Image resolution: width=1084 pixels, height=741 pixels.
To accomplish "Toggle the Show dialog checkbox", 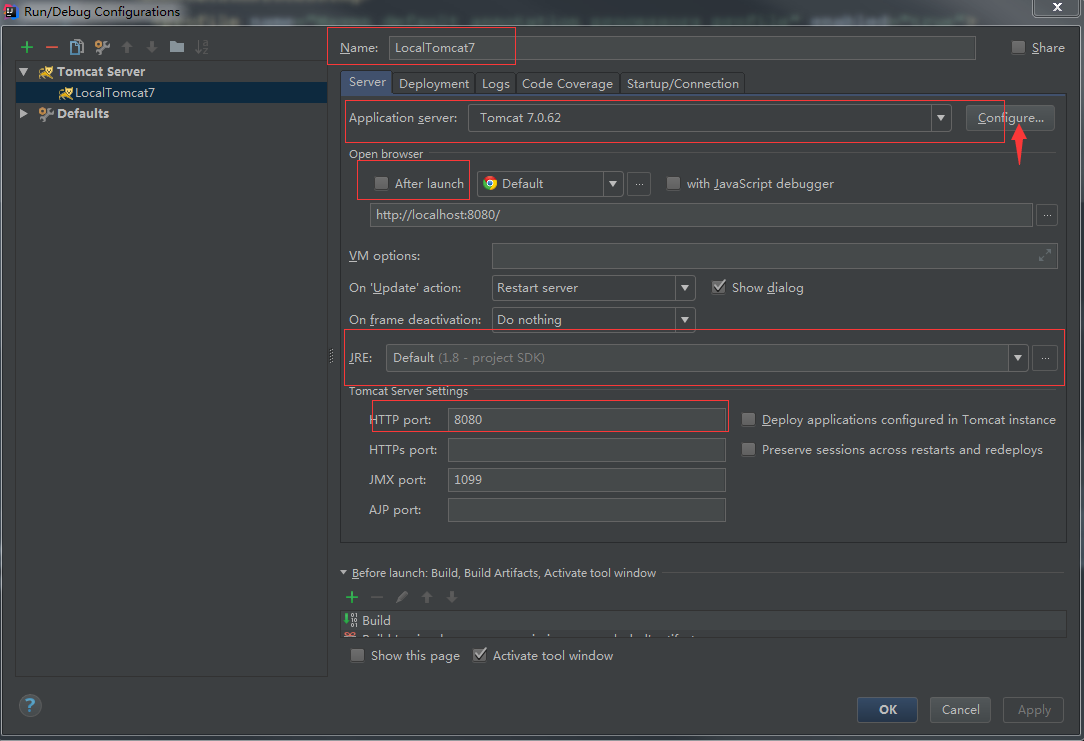I will (x=718, y=287).
